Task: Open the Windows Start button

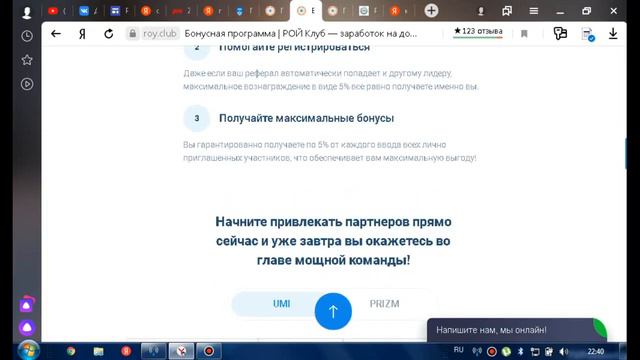Action: click(x=29, y=351)
